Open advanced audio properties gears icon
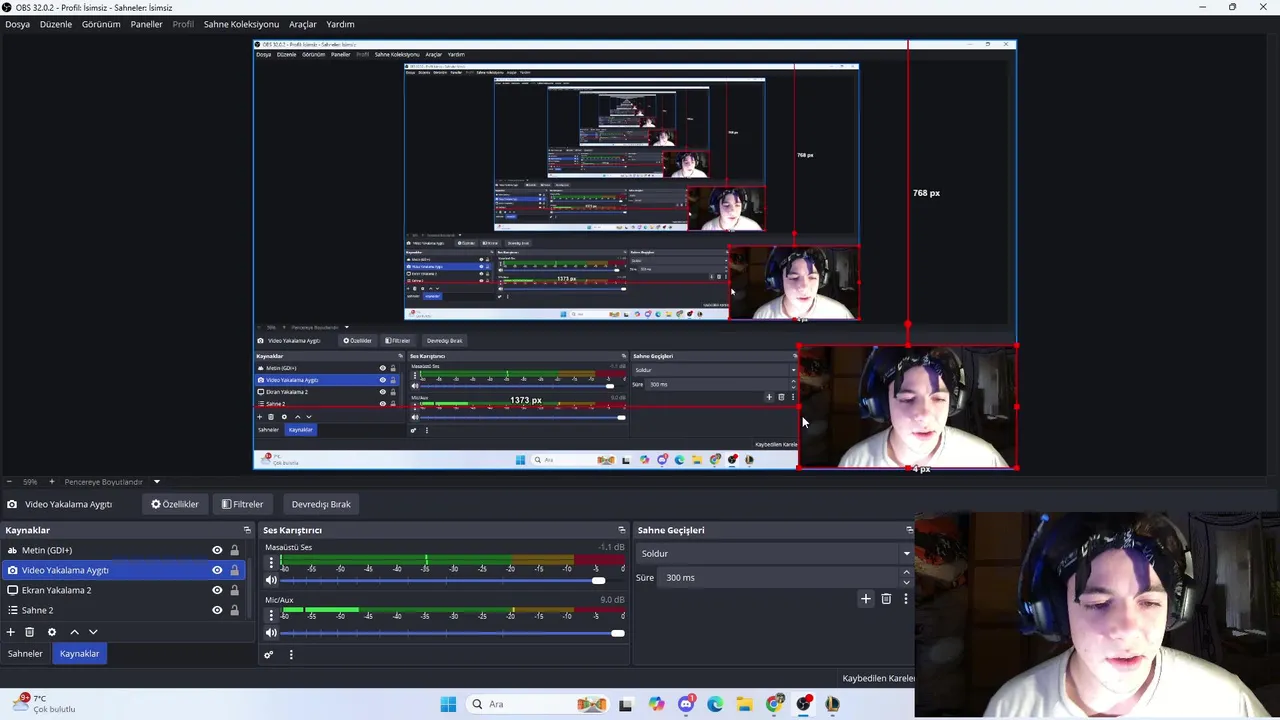Image resolution: width=1280 pixels, height=720 pixels. (x=268, y=655)
